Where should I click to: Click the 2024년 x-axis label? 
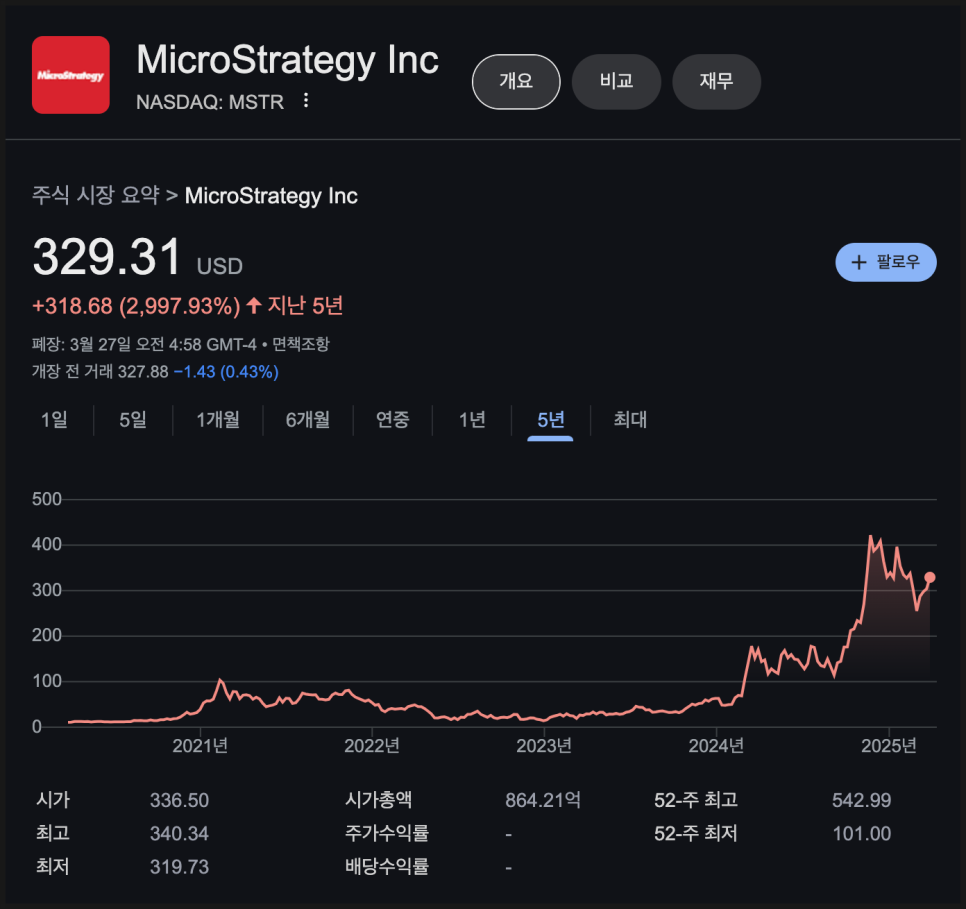[716, 746]
